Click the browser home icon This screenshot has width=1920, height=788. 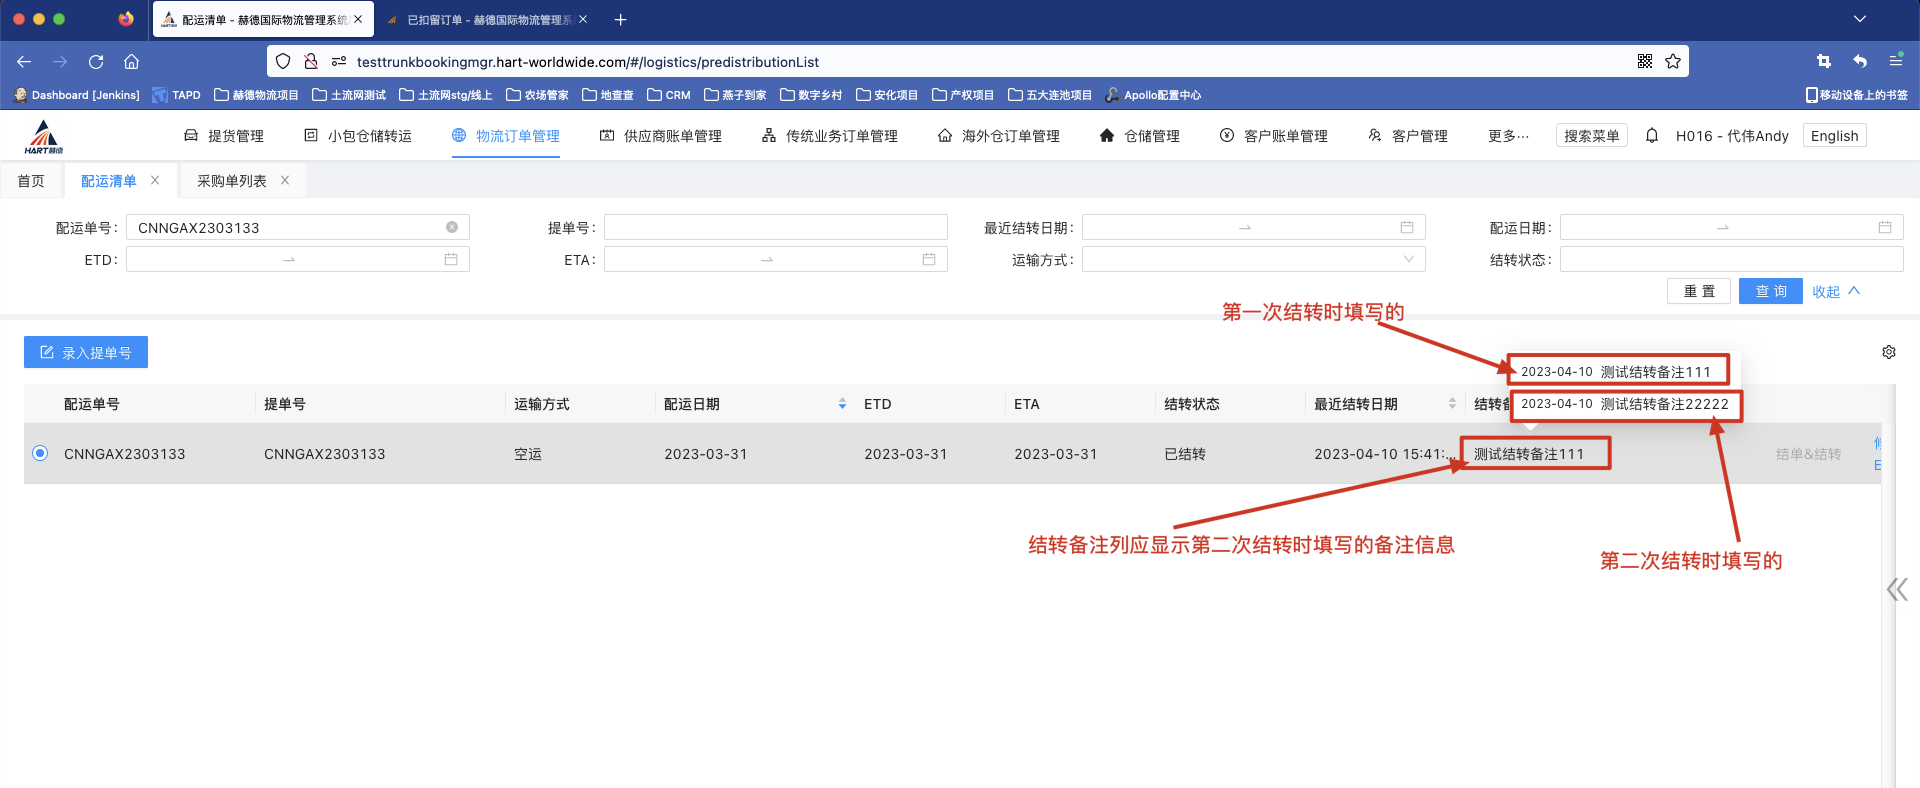[x=131, y=62]
